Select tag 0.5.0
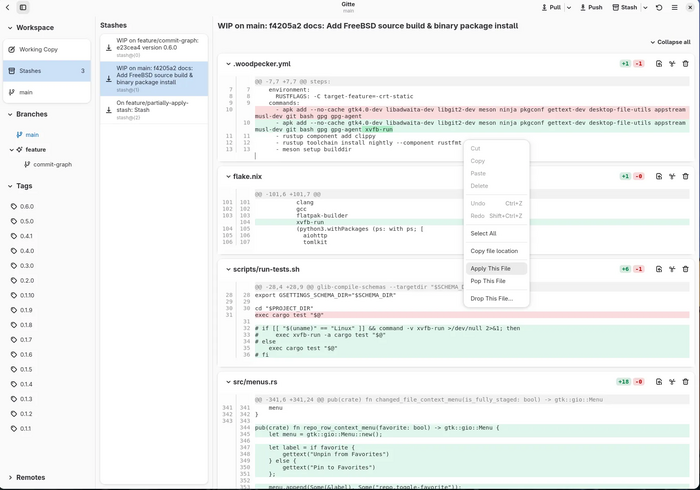Screen dimensions: 700x490 [x=27, y=221]
